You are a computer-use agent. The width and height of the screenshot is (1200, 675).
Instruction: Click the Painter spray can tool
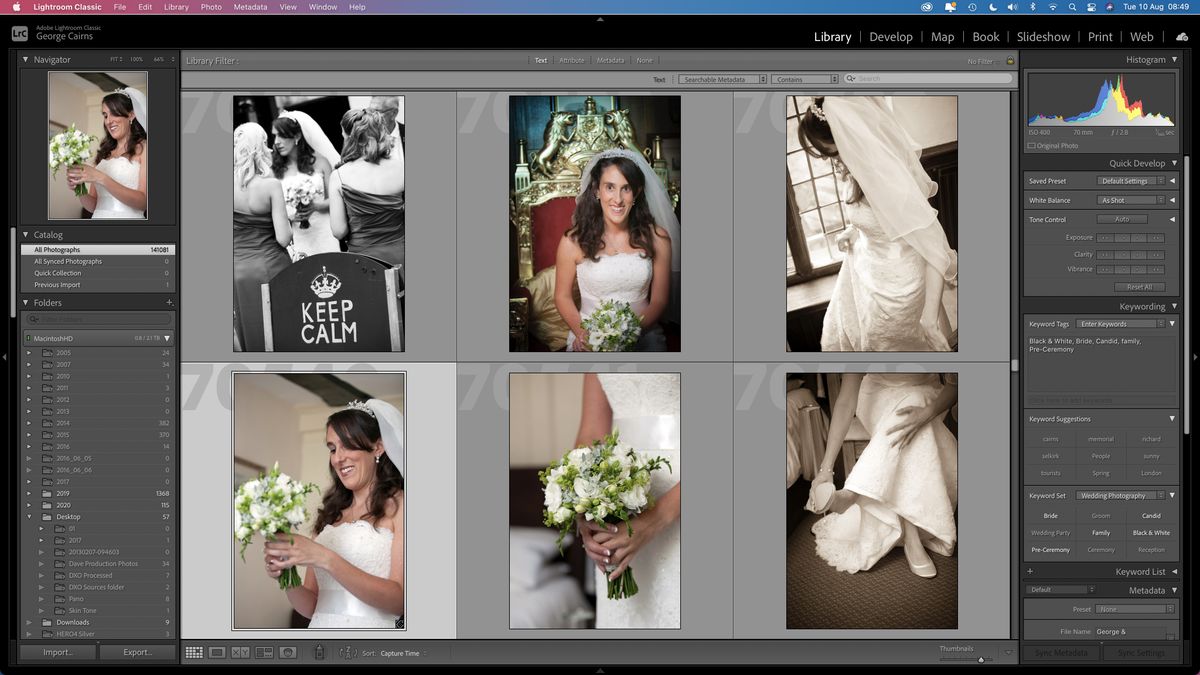coord(320,652)
